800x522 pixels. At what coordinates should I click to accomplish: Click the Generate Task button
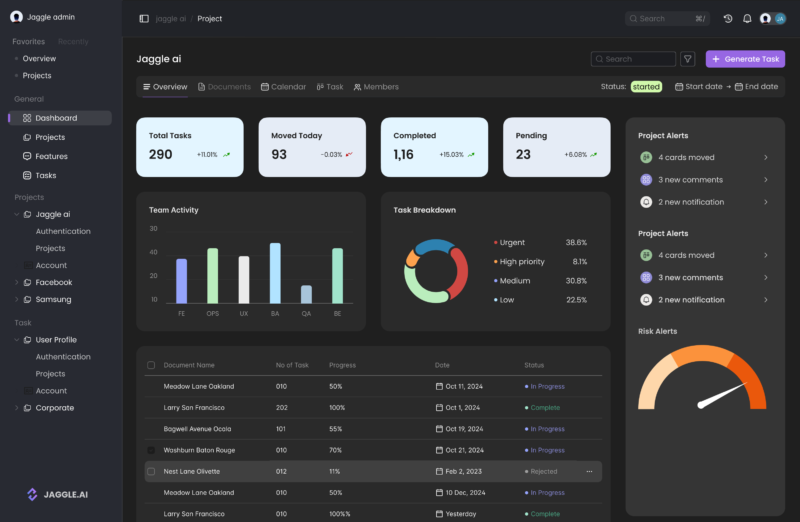coord(745,59)
